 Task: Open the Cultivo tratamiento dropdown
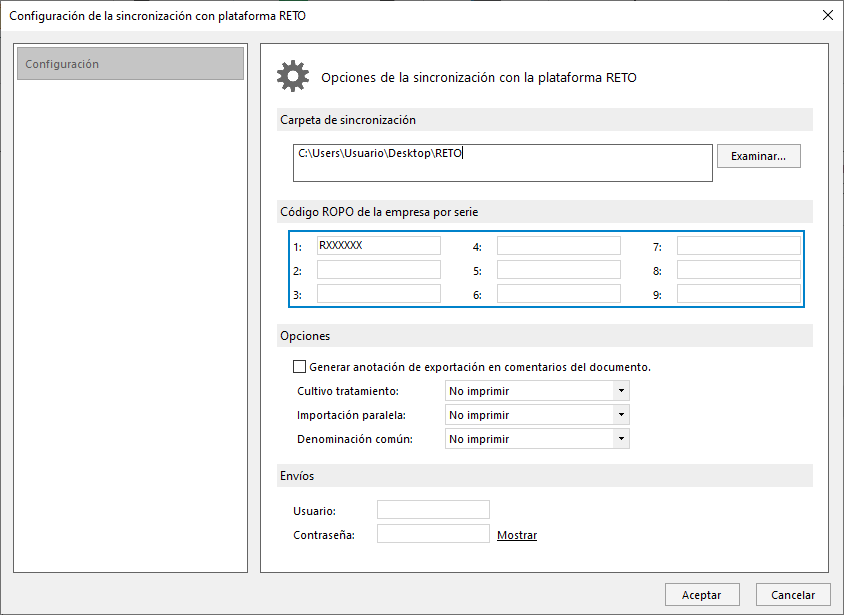click(x=537, y=391)
